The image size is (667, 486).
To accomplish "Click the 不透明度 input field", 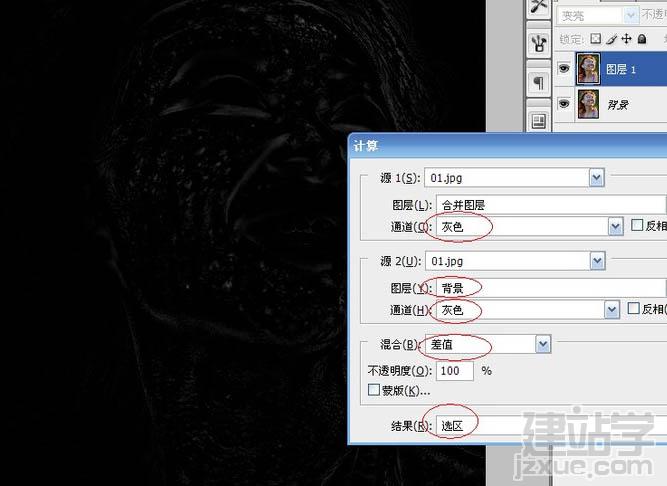I will coord(454,371).
